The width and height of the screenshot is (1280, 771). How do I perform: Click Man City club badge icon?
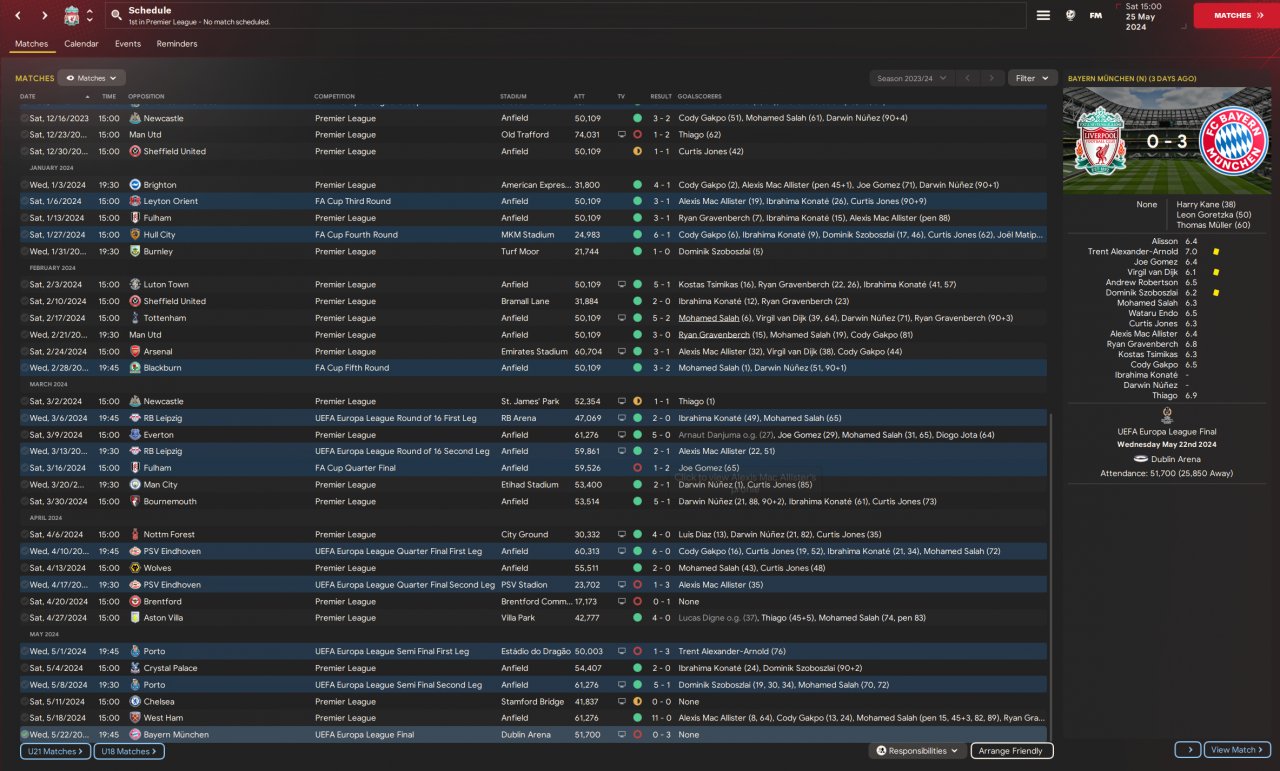click(135, 485)
